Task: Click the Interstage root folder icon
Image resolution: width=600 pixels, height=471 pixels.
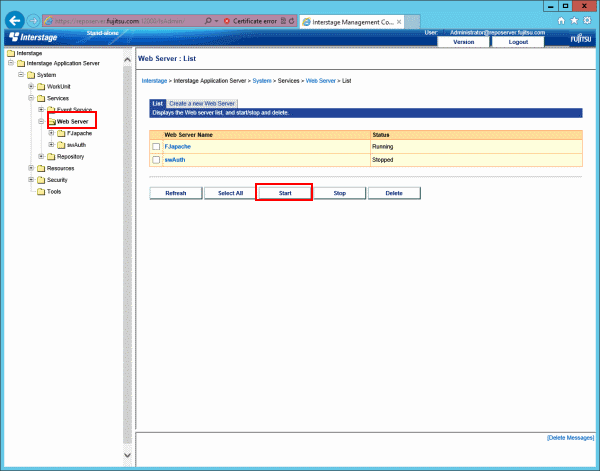Action: click(x=11, y=53)
